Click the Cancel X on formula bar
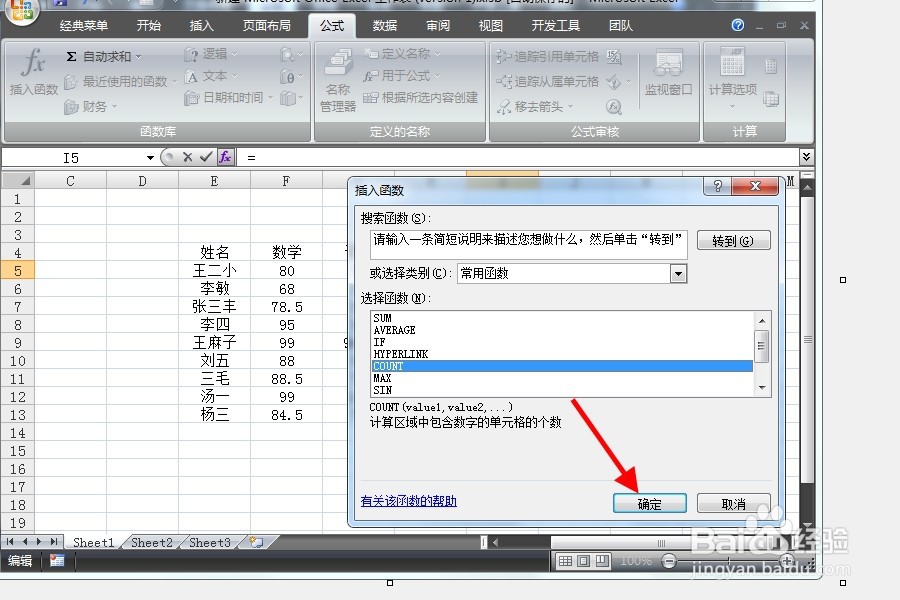This screenshot has width=900, height=600. 190,156
